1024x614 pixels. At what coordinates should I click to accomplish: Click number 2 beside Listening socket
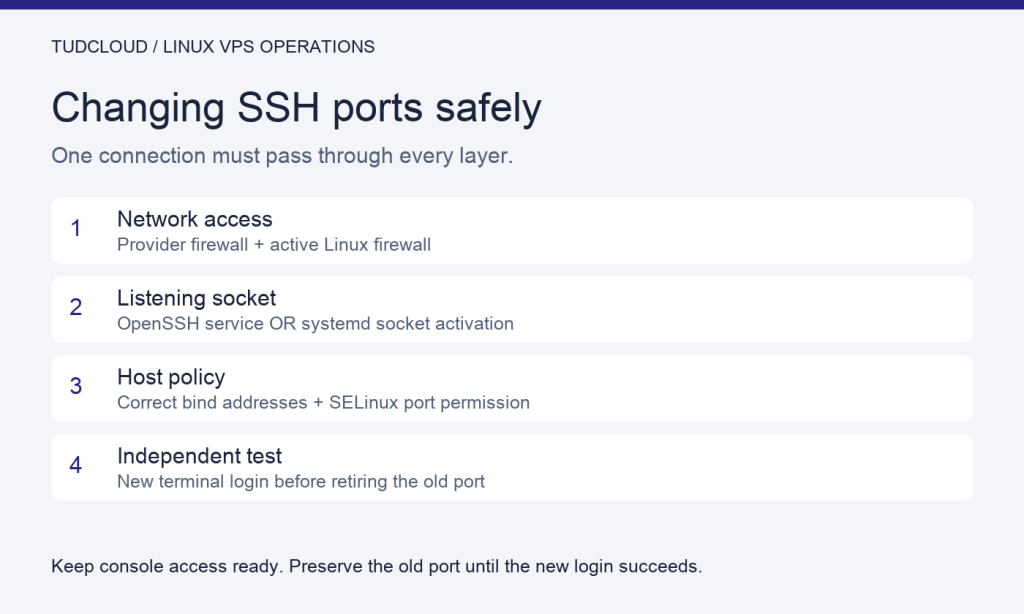(x=76, y=308)
